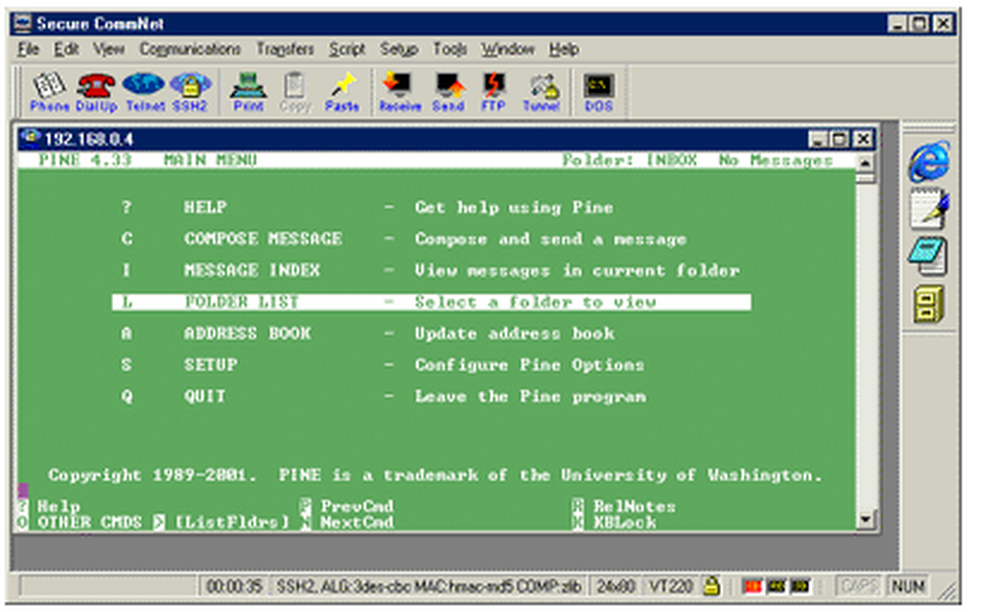Click terminal scrollbar down arrow
The height and width of the screenshot is (612, 1000).
point(865,519)
